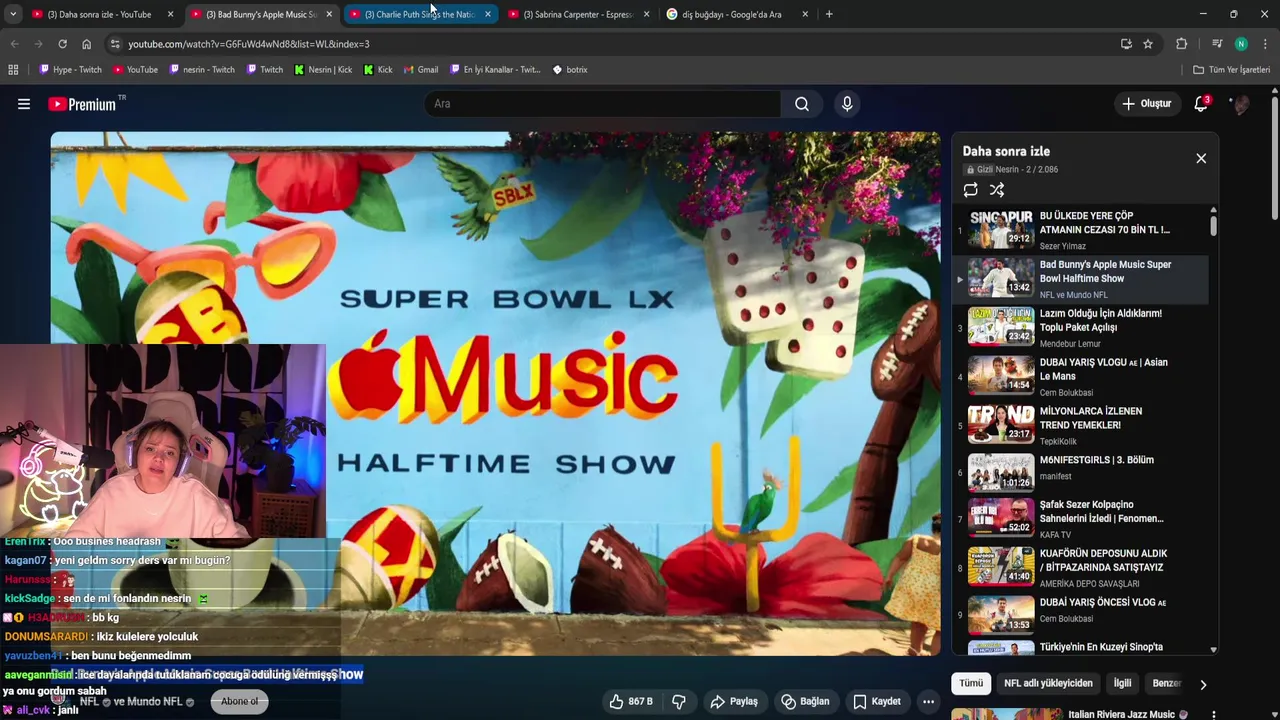Close the Sabrina Carpenter browser tab
The image size is (1280, 720).
(x=646, y=14)
